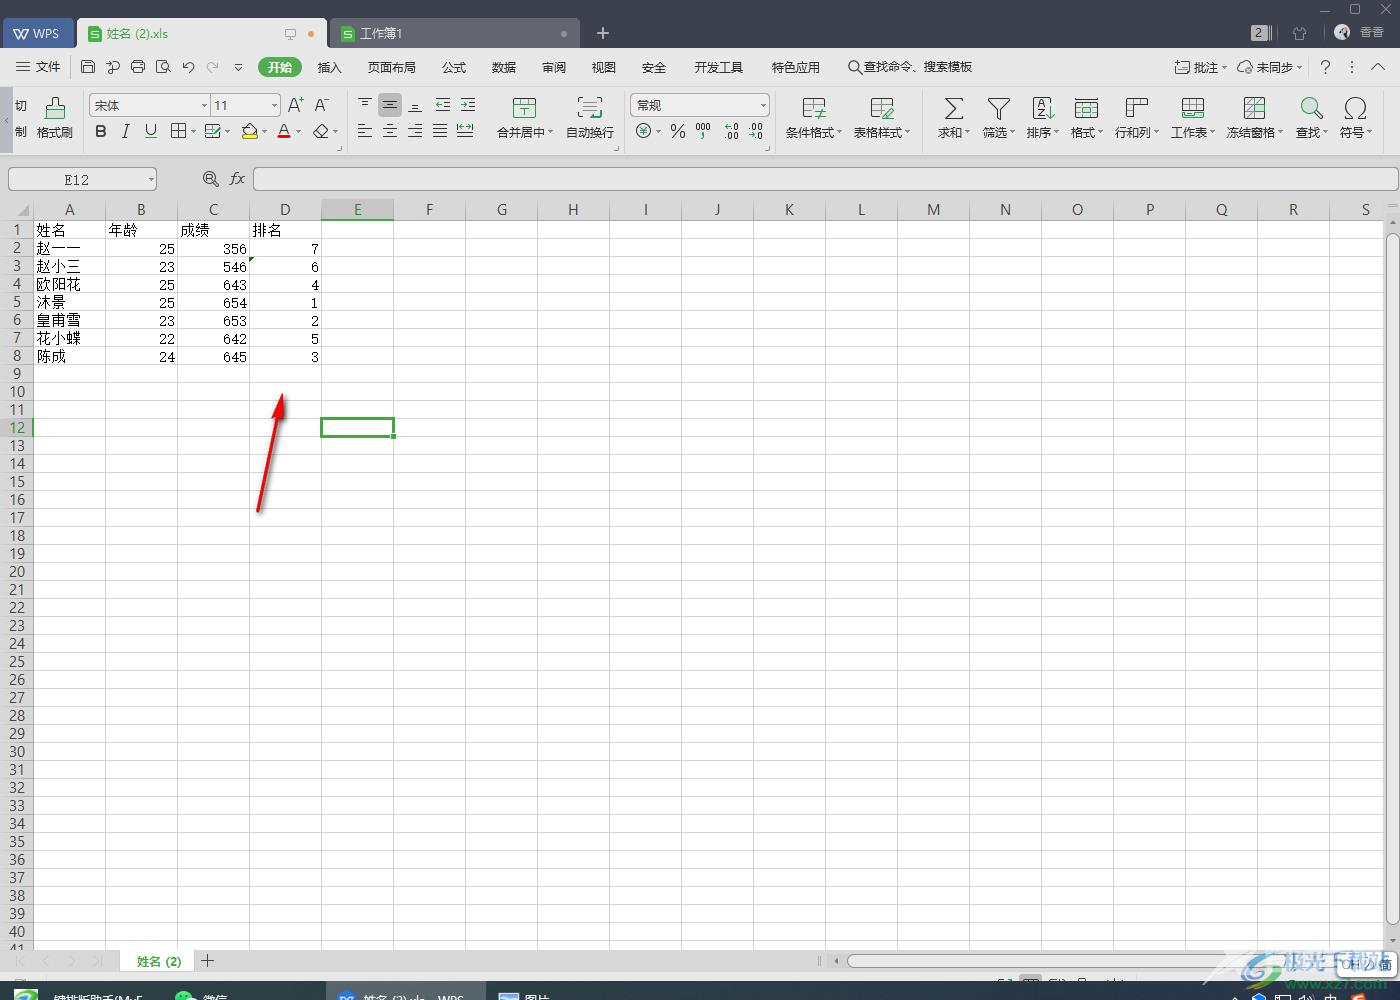The height and width of the screenshot is (1000, 1400).
Task: Click the fx insert function button
Action: click(x=237, y=179)
